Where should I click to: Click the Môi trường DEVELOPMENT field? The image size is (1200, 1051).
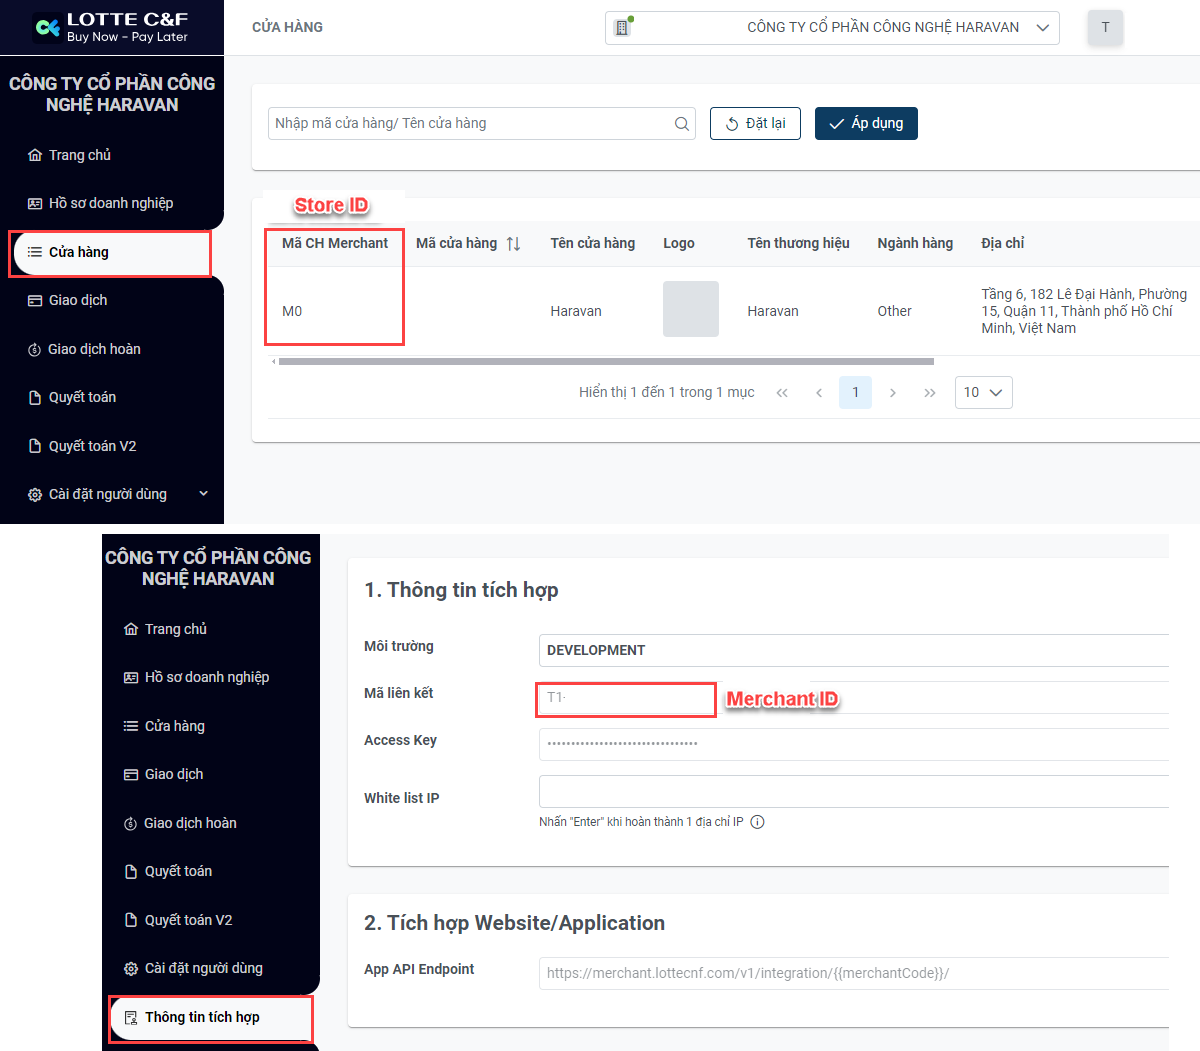(854, 650)
